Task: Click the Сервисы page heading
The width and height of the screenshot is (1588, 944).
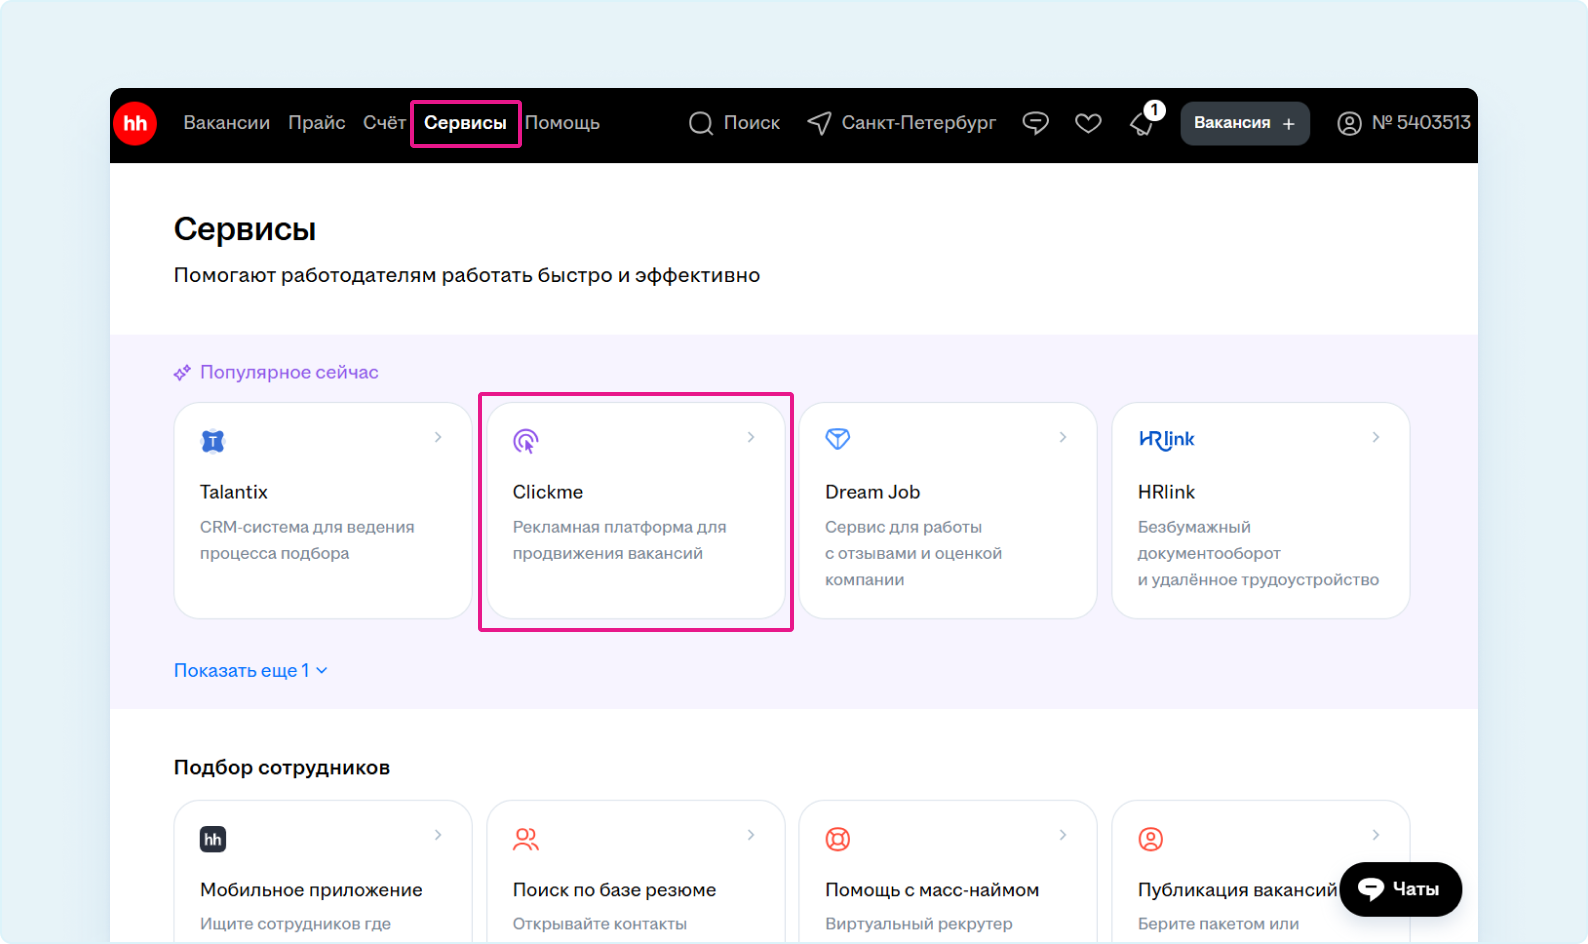Action: point(245,229)
